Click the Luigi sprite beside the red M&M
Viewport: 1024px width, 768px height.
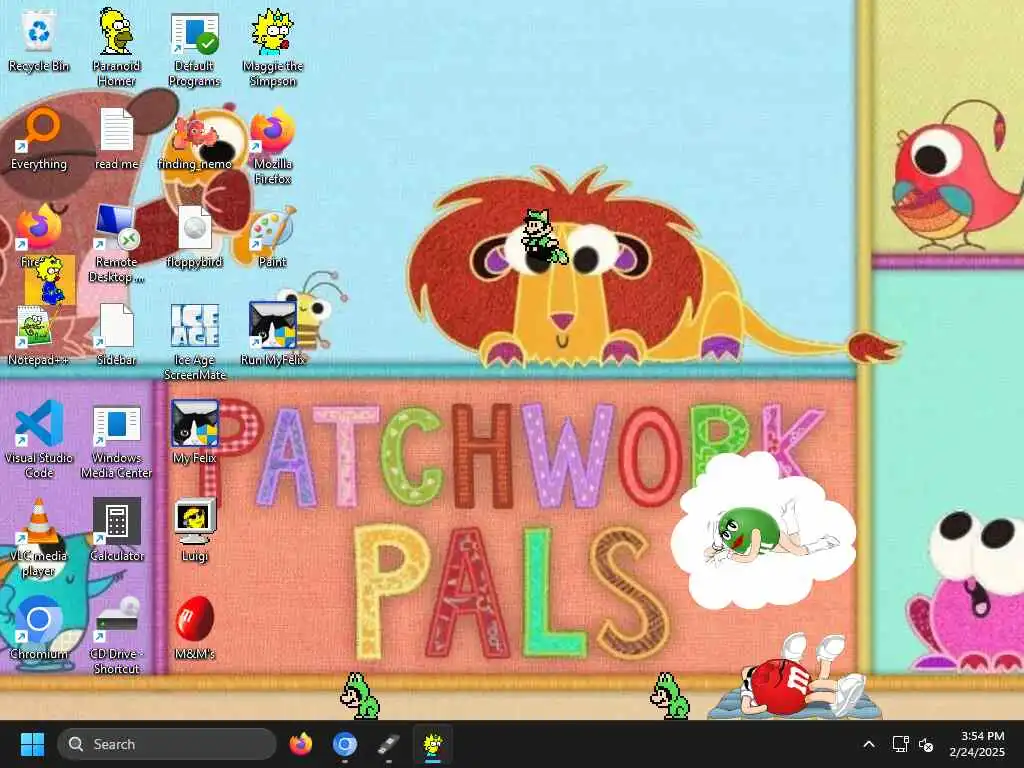[x=669, y=696]
